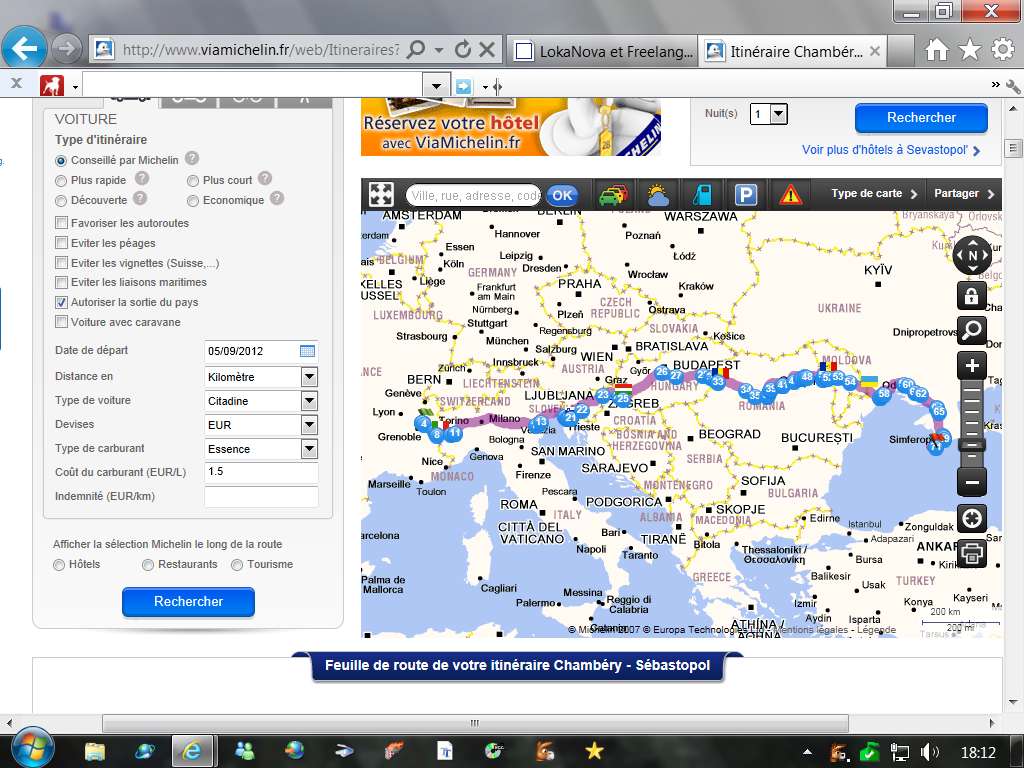Viewport: 1024px width, 768px height.
Task: Open the Type de carte menu
Action: click(x=873, y=194)
